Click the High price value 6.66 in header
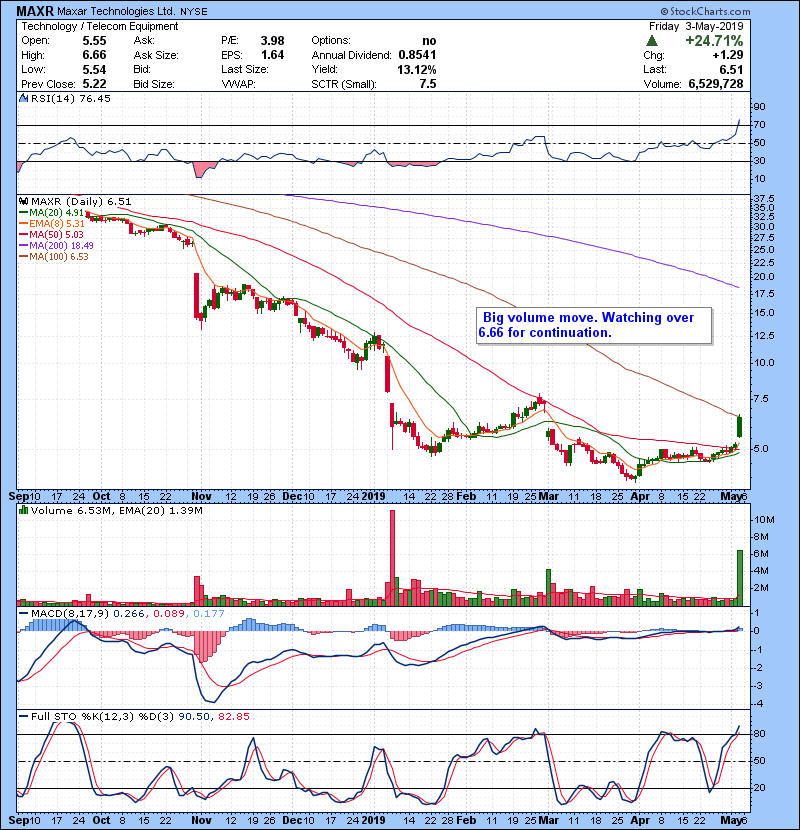Image resolution: width=800 pixels, height=830 pixels. pyautogui.click(x=94, y=55)
